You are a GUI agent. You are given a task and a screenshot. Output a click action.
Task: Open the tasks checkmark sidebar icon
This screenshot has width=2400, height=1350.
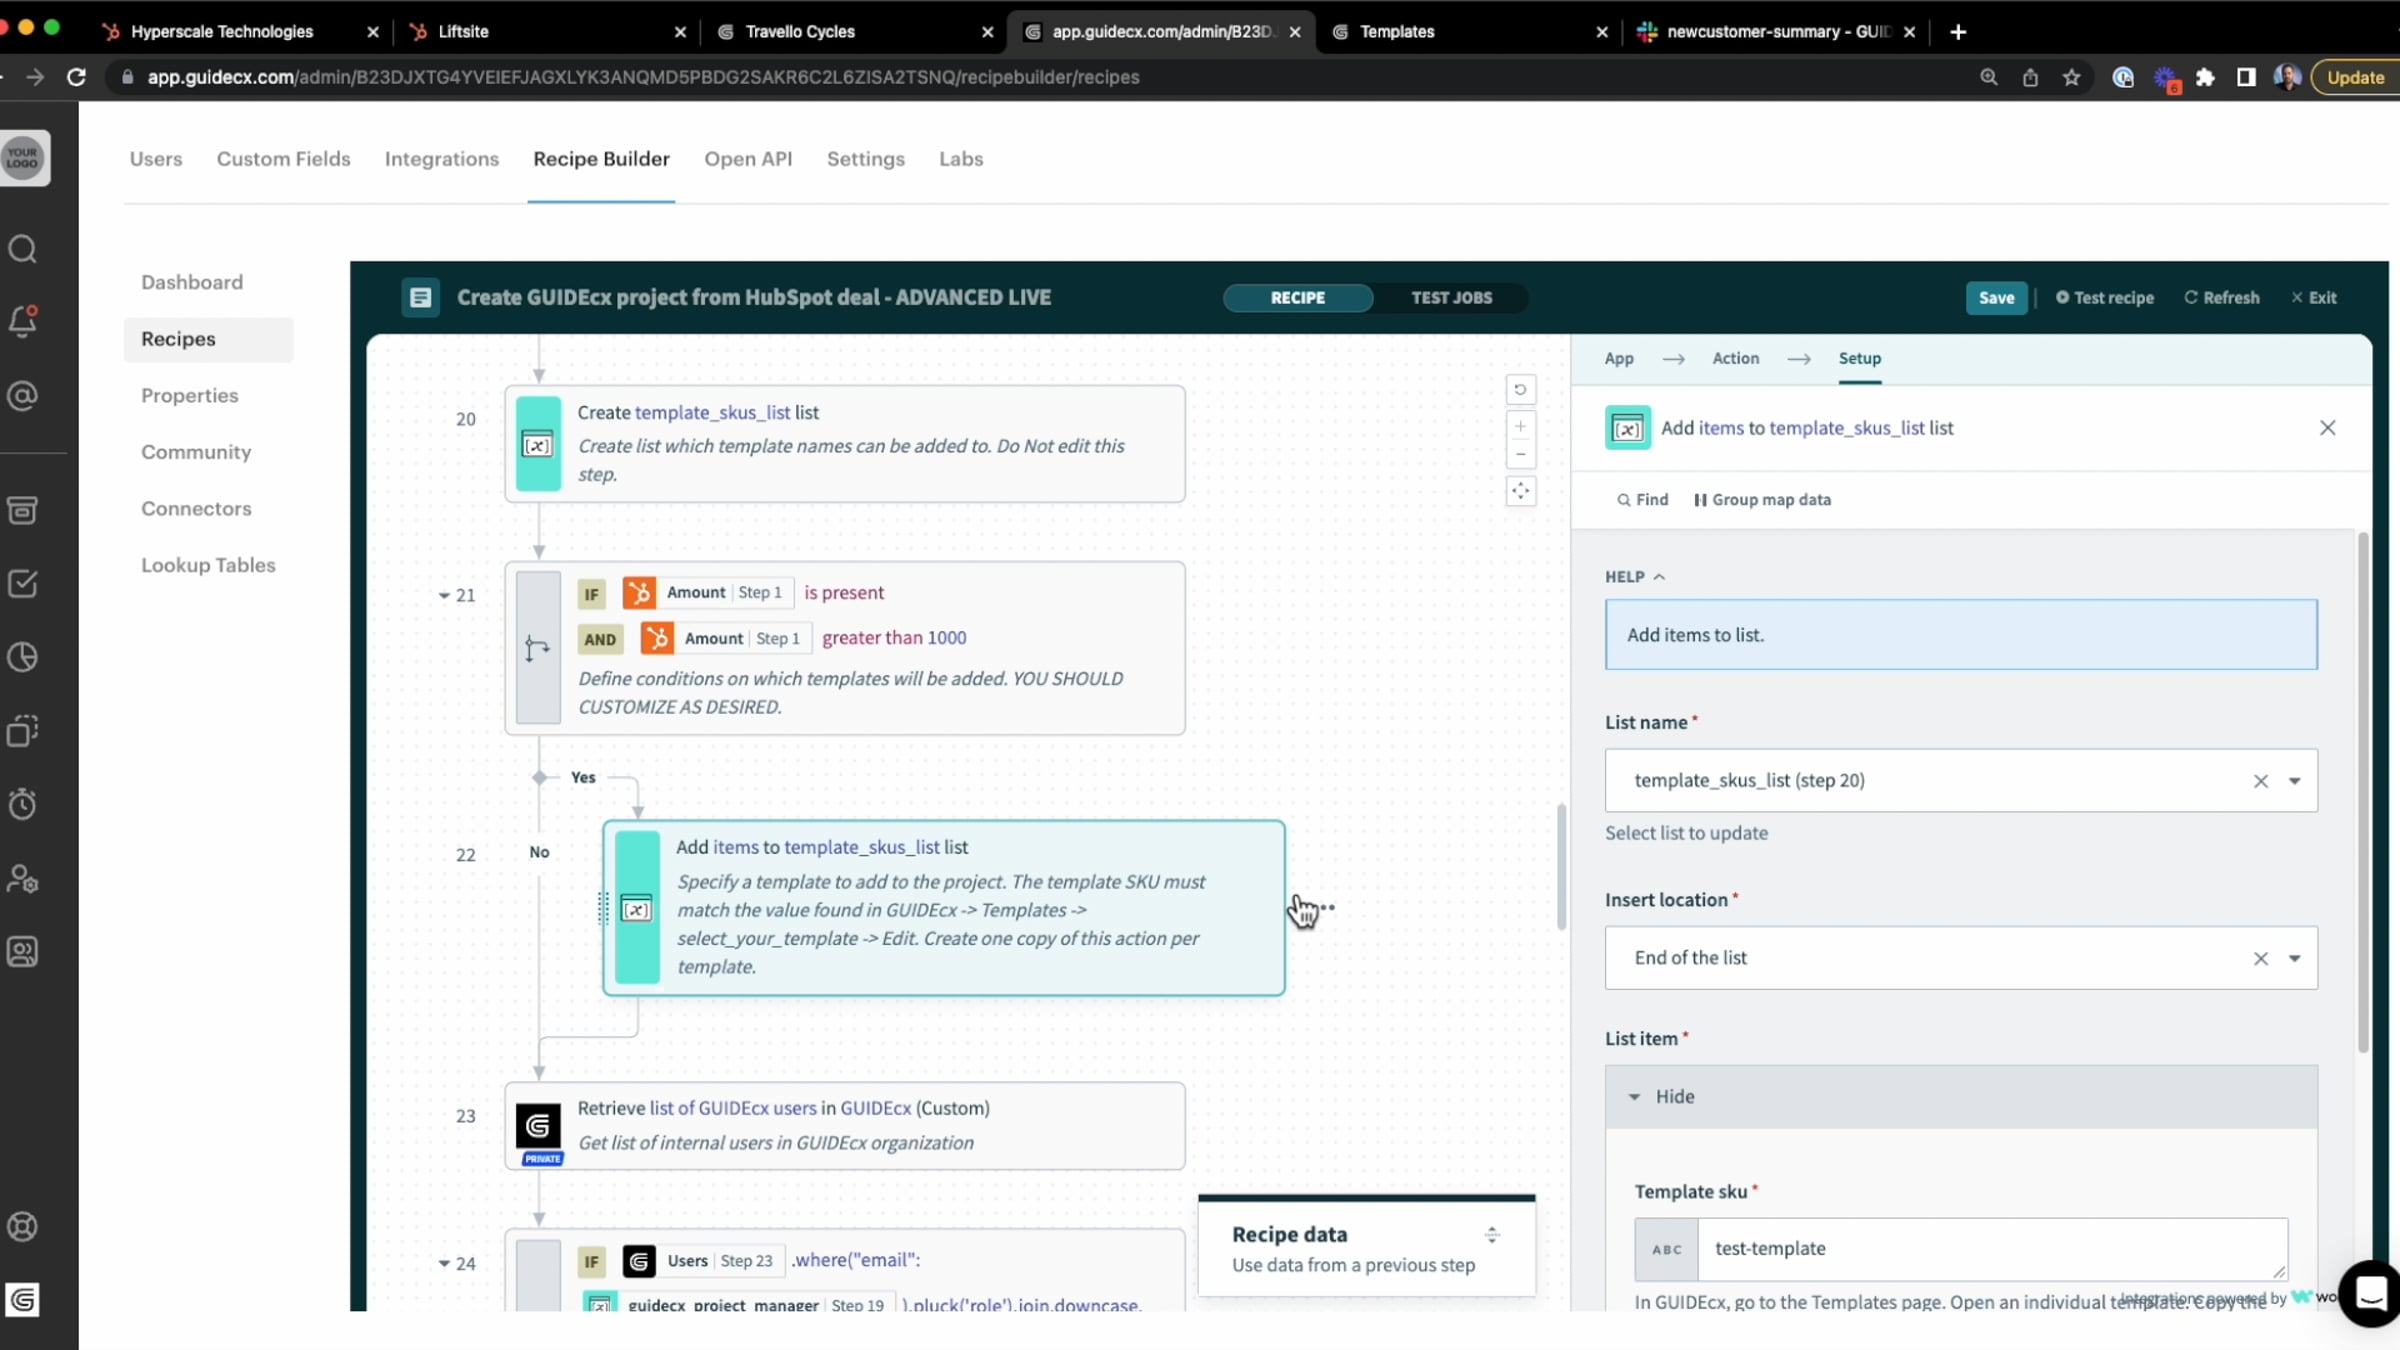[x=23, y=583]
